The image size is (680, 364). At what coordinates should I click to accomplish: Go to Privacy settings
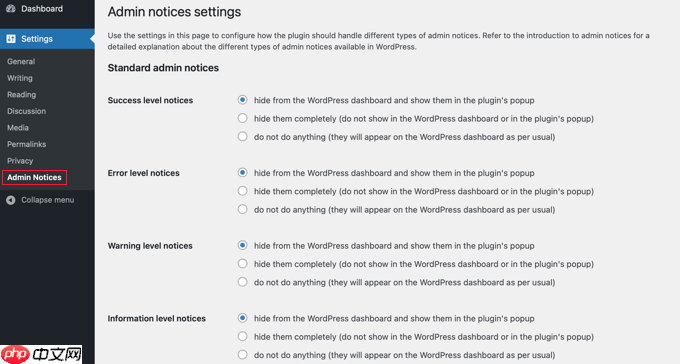point(20,161)
